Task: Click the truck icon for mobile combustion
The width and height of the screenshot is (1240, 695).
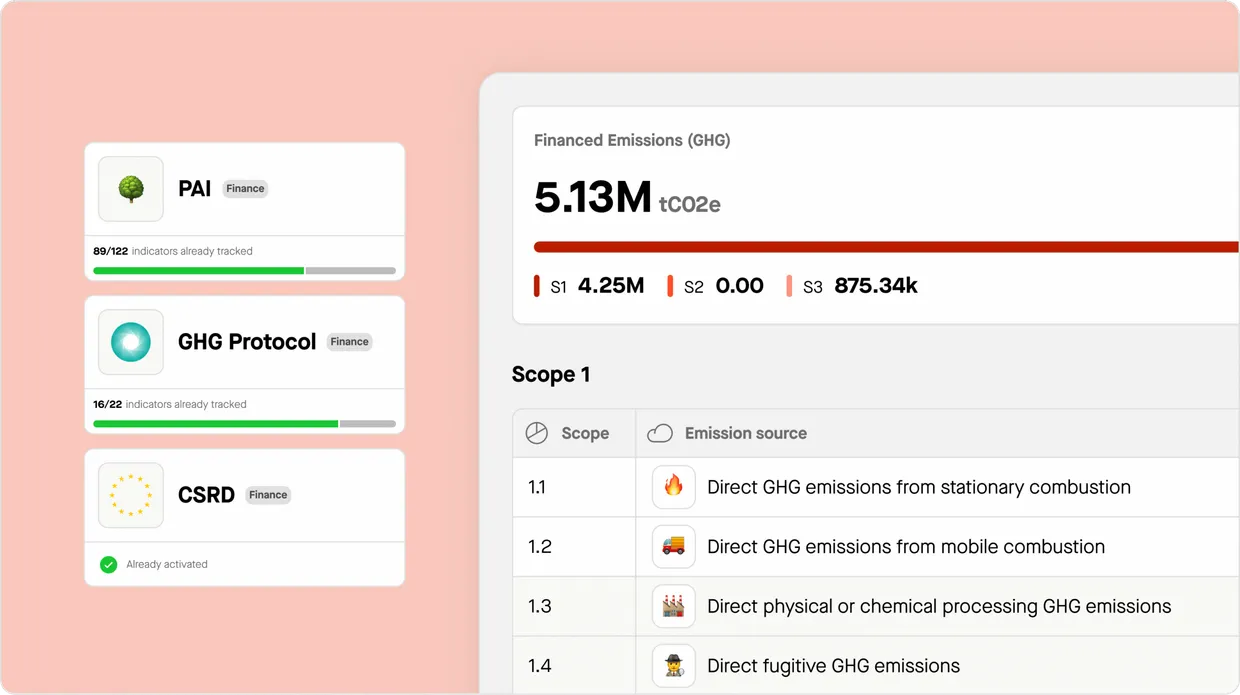Action: pyautogui.click(x=673, y=546)
